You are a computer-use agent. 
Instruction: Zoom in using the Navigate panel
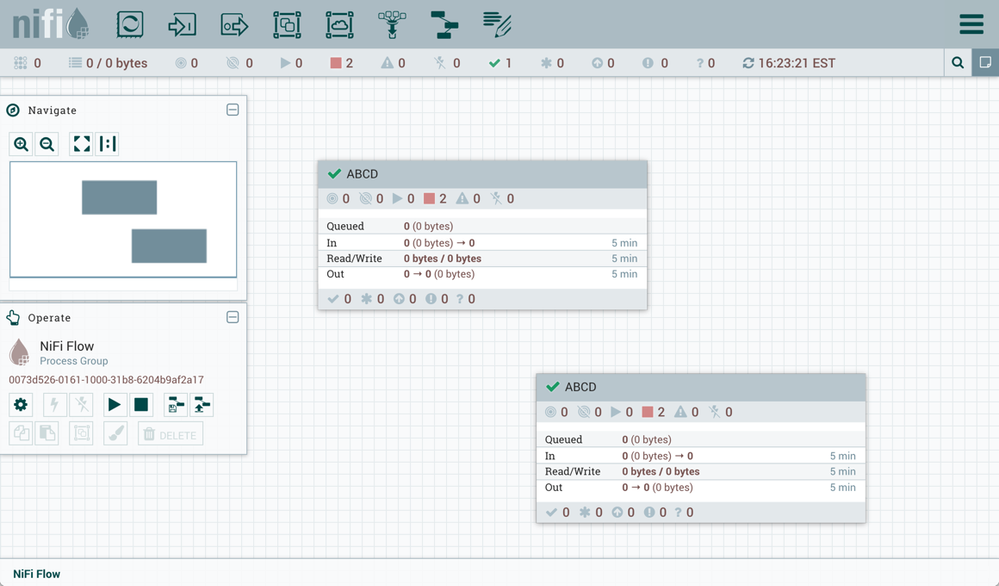click(21, 144)
